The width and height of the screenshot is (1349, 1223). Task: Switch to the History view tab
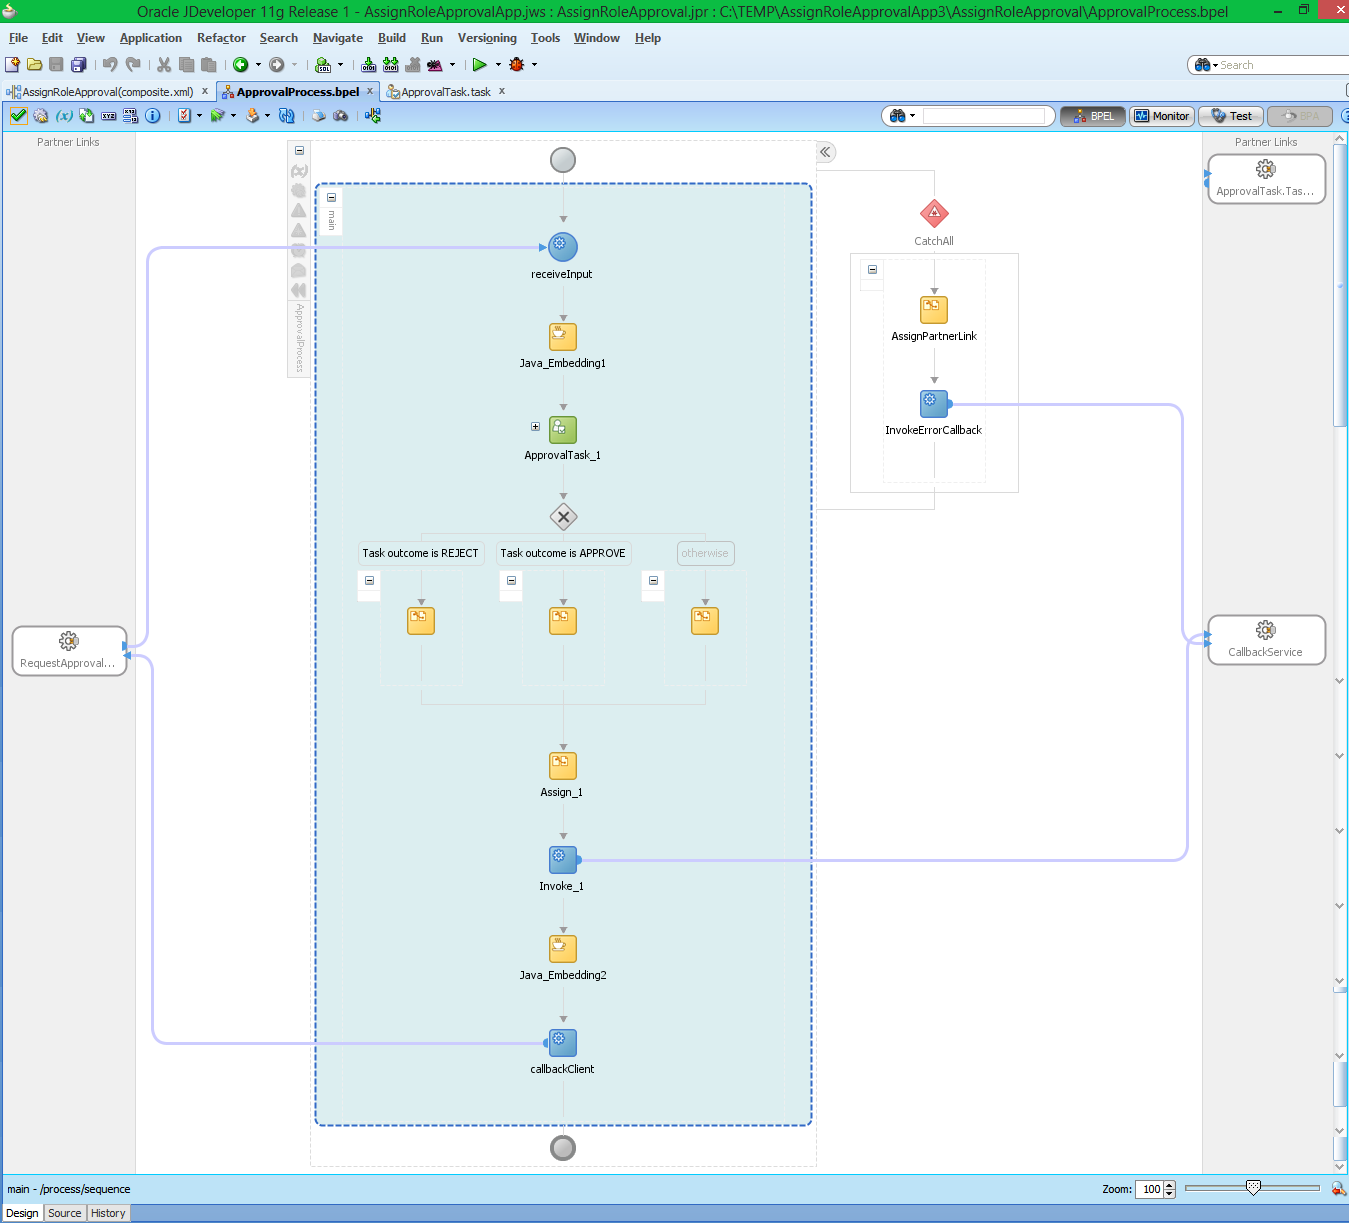coord(108,1213)
